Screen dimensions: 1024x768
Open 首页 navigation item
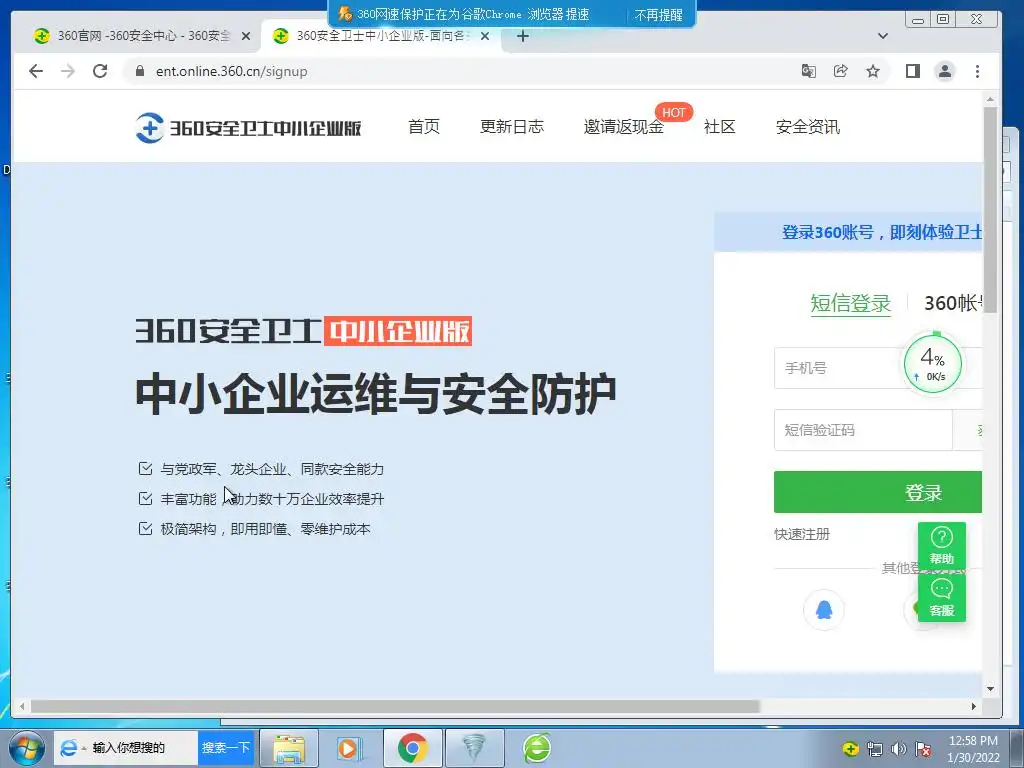tap(424, 127)
